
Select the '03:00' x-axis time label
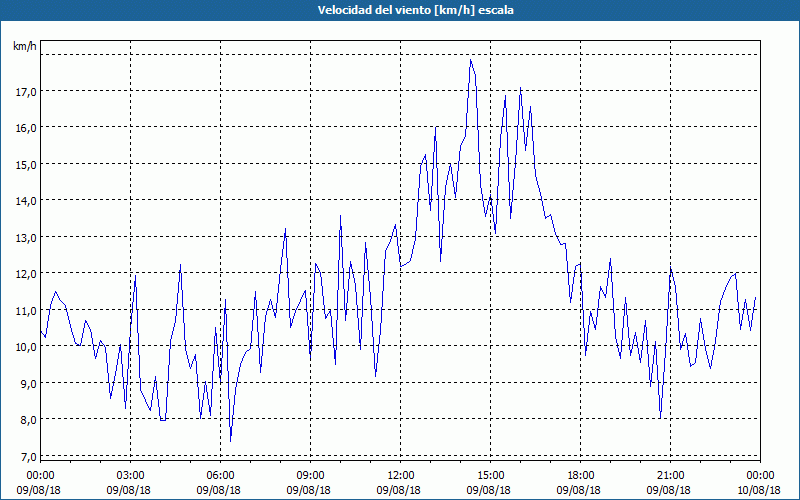(x=130, y=476)
